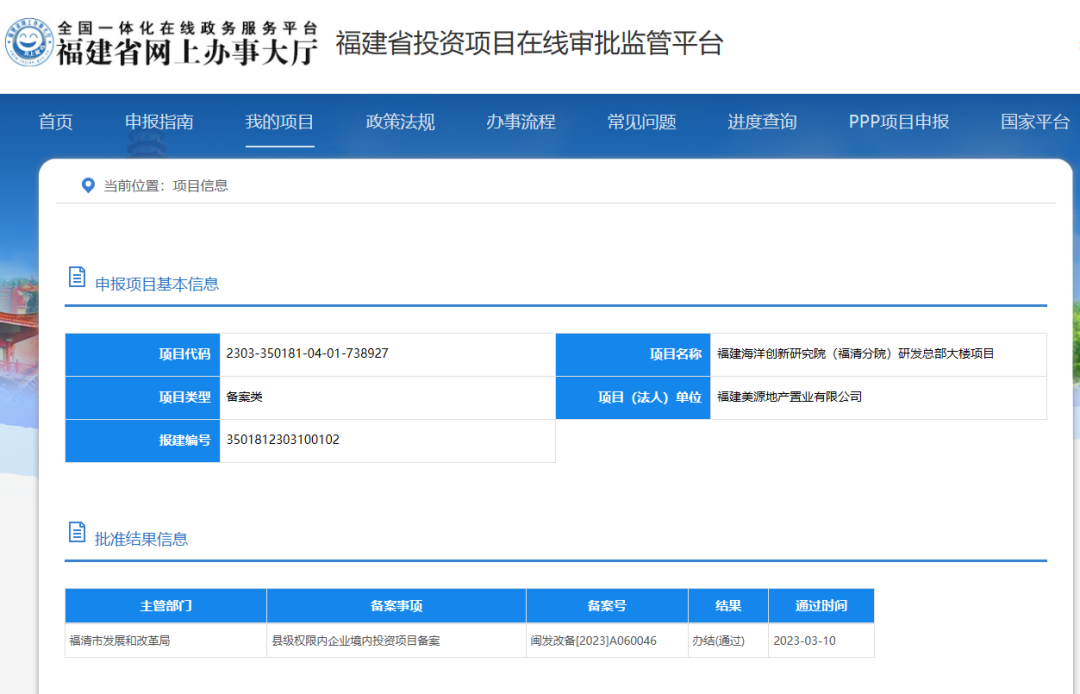This screenshot has width=1080, height=694.
Task: Click the number 3501812303100102
Action: coord(283,440)
